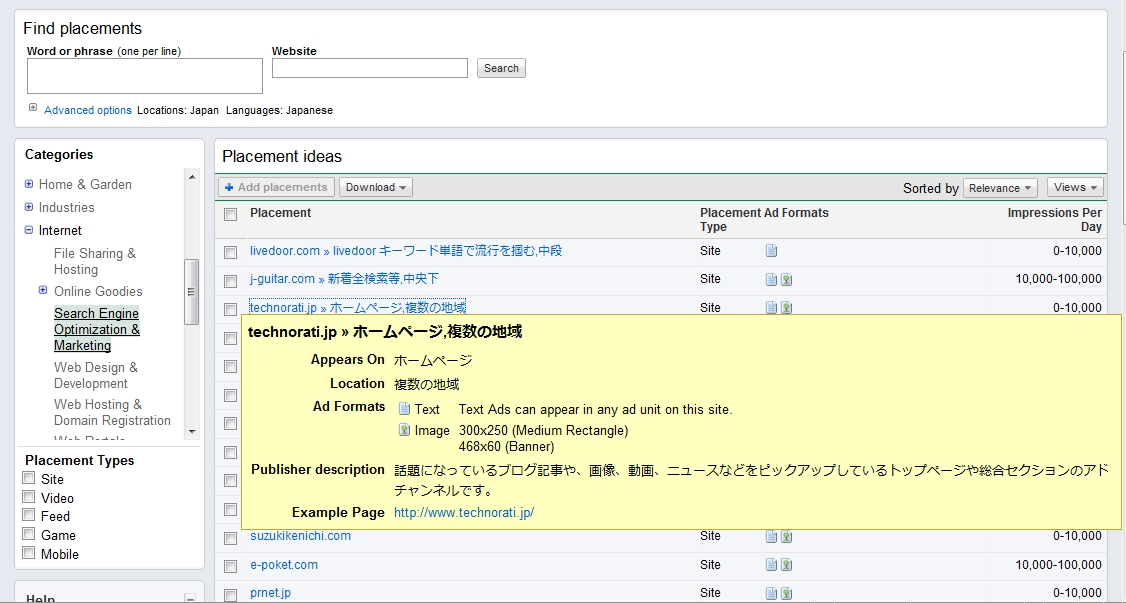Select the Online Goodies category label

click(x=98, y=291)
